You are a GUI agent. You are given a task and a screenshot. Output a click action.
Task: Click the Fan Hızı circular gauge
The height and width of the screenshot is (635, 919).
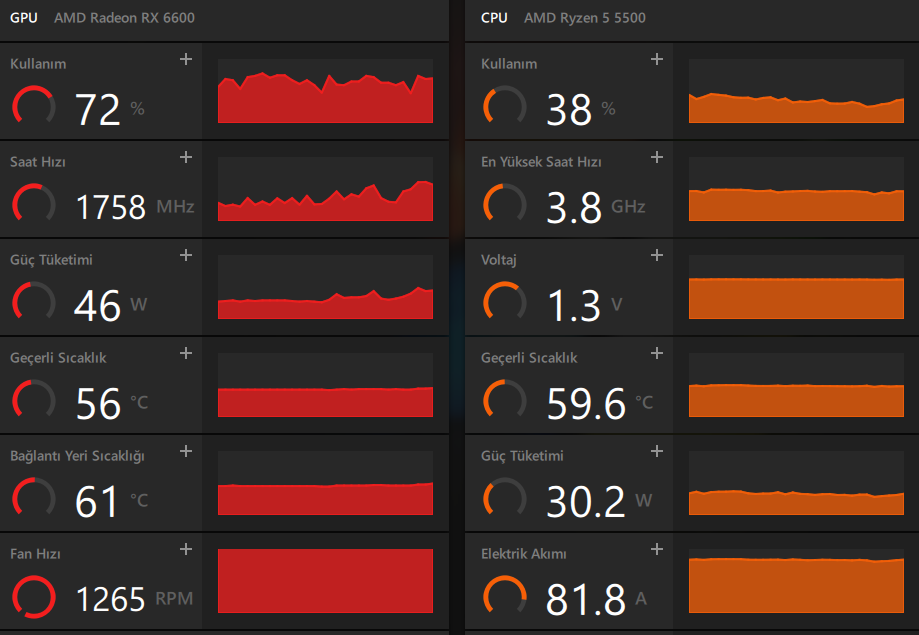(33, 598)
